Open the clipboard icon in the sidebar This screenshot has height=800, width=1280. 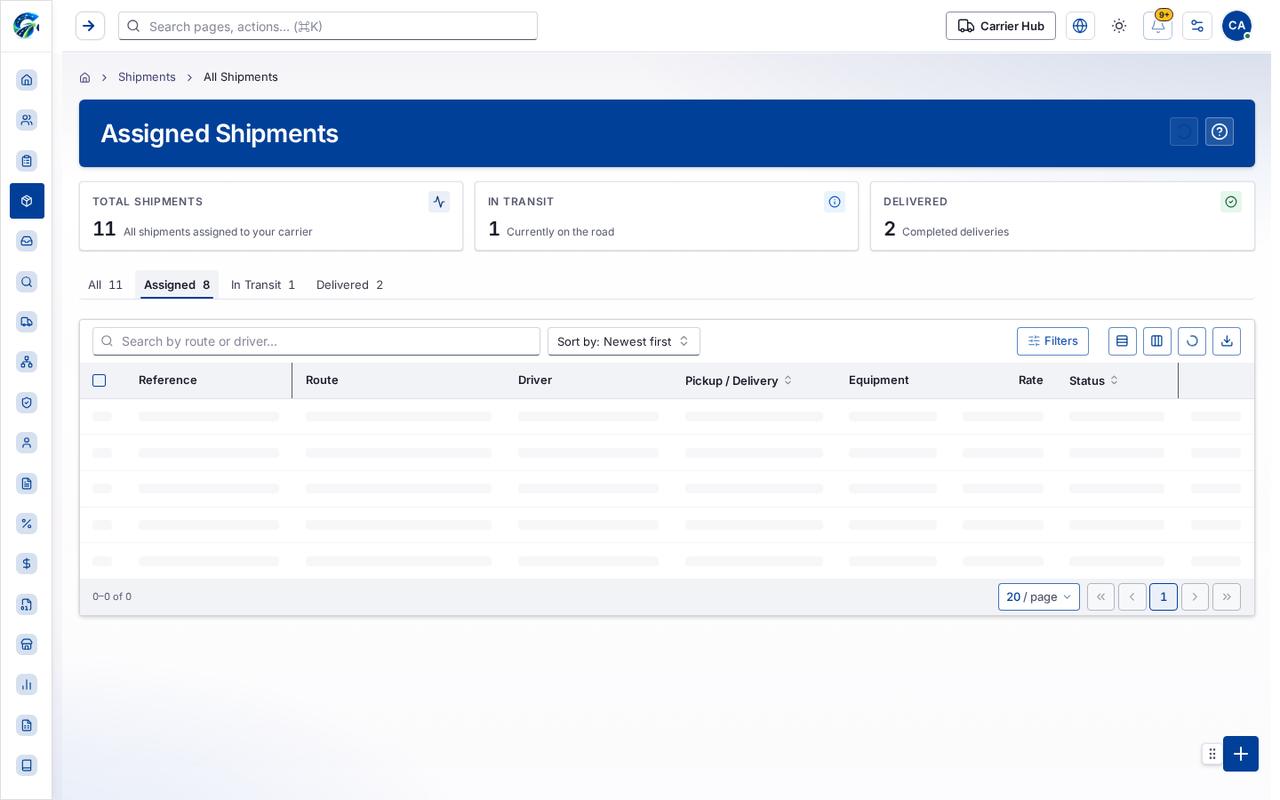(x=27, y=161)
